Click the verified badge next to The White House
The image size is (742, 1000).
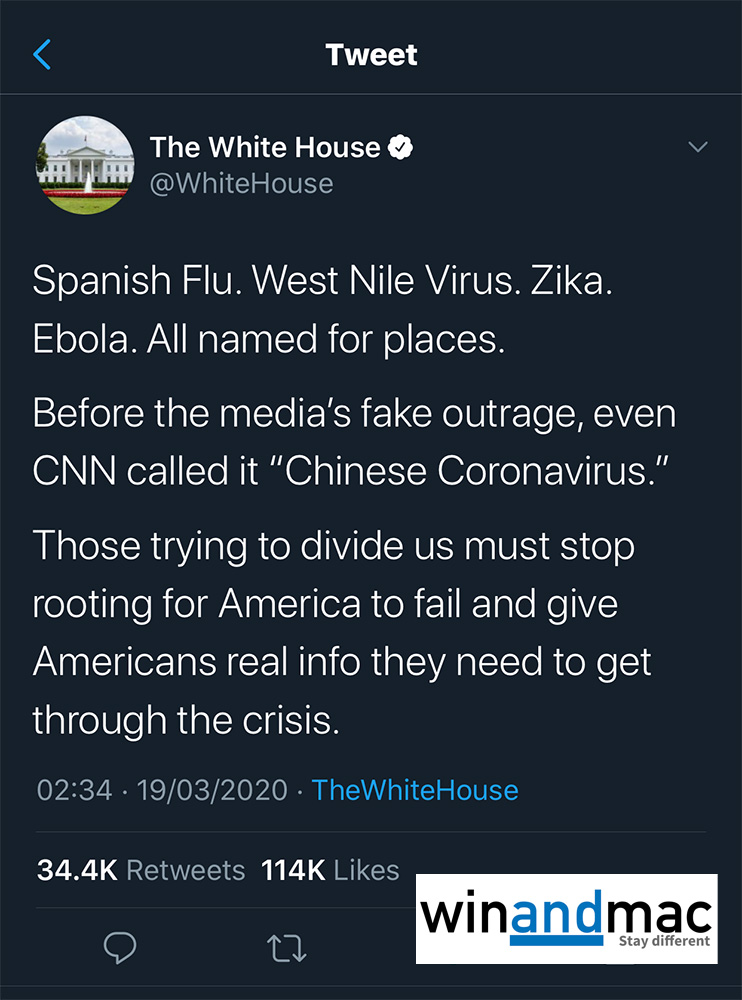pos(401,148)
